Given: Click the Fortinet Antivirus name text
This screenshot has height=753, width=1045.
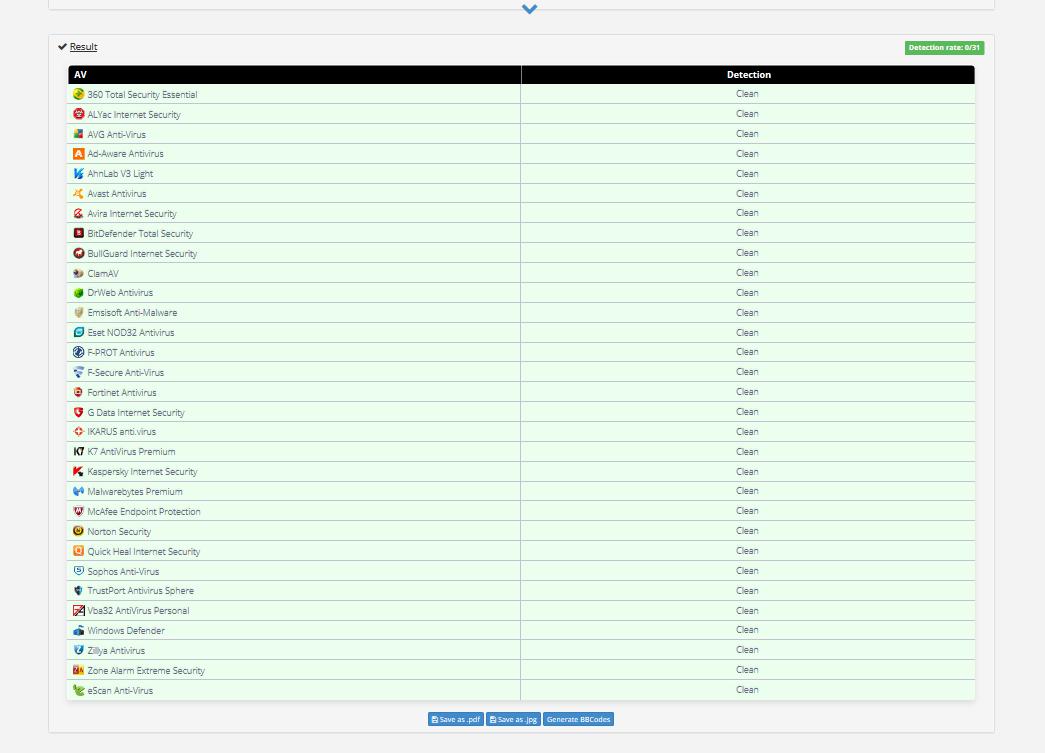Looking at the screenshot, I should coord(122,392).
